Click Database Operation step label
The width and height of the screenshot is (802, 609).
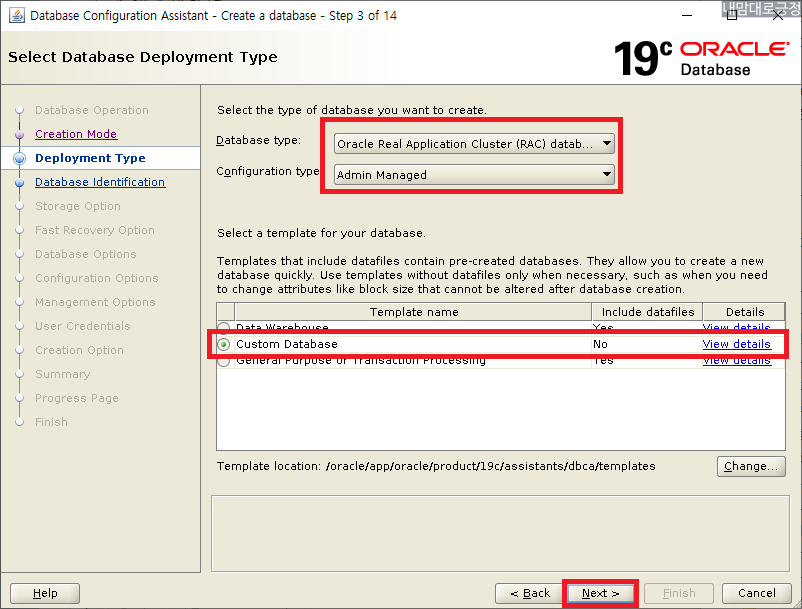92,110
